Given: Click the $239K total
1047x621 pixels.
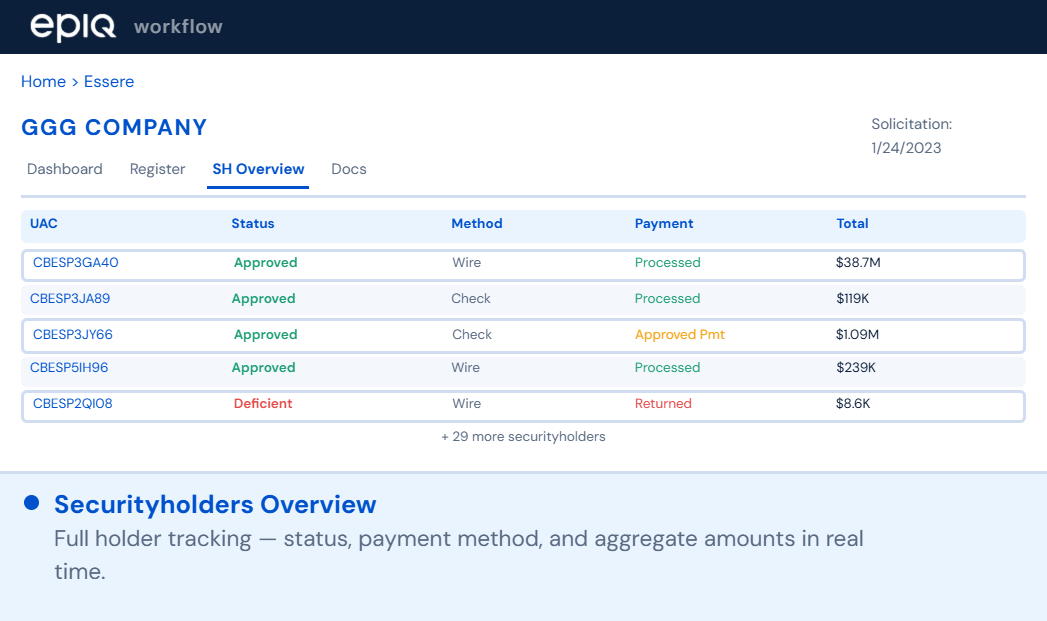Looking at the screenshot, I should click(856, 367).
